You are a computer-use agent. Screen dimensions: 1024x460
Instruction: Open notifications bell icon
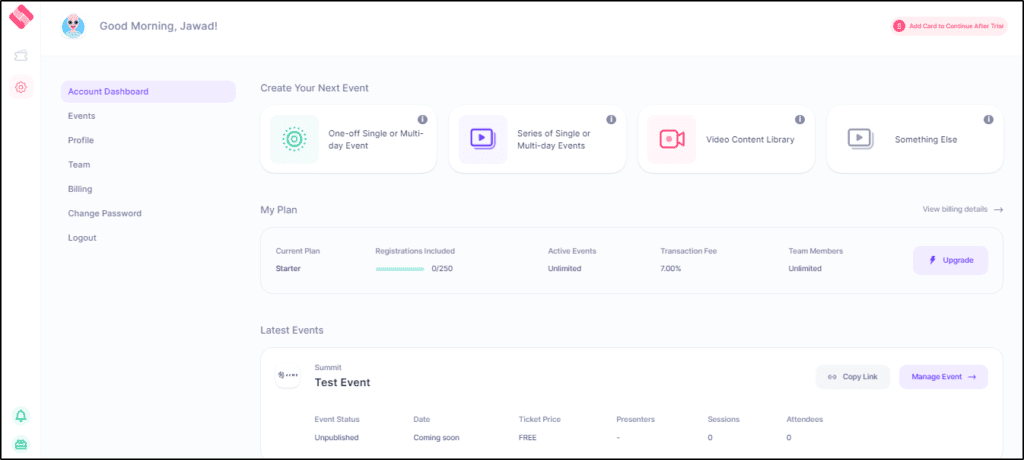point(21,416)
